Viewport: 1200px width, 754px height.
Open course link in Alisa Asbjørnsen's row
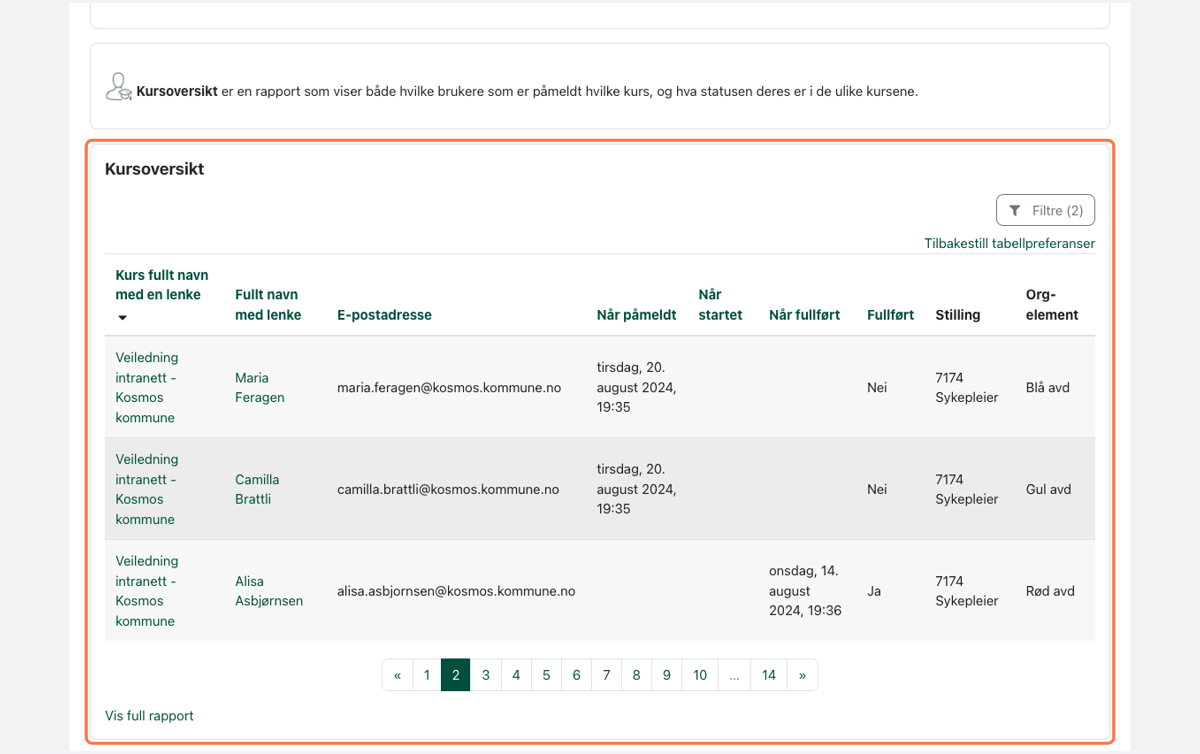(x=147, y=591)
